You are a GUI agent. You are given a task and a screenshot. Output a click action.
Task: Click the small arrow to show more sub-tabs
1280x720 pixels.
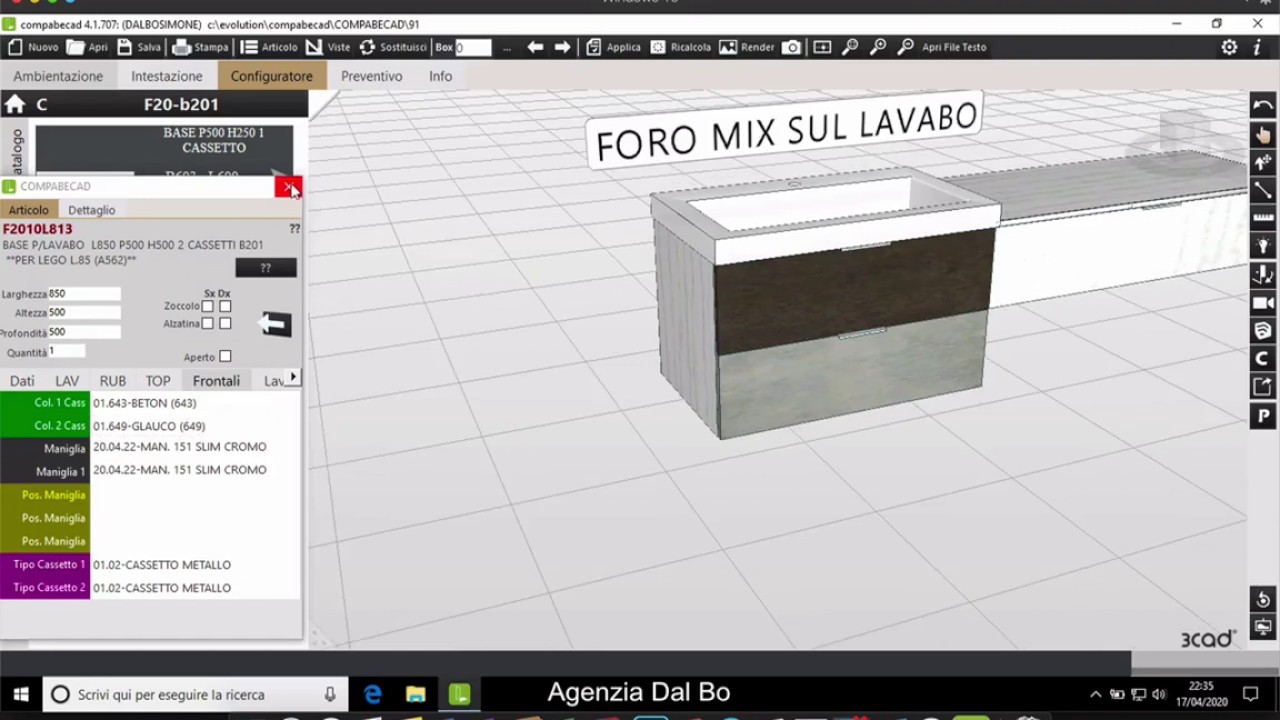pos(293,378)
